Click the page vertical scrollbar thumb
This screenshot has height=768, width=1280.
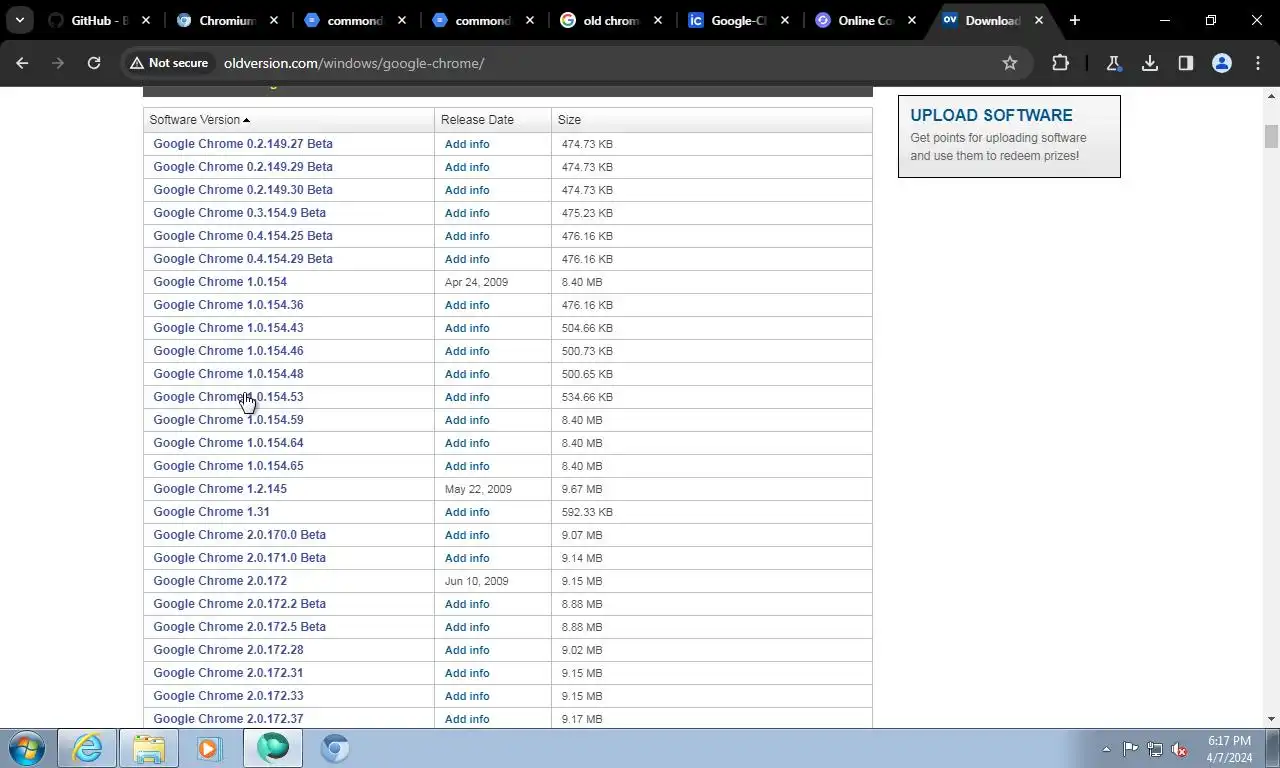click(1271, 137)
